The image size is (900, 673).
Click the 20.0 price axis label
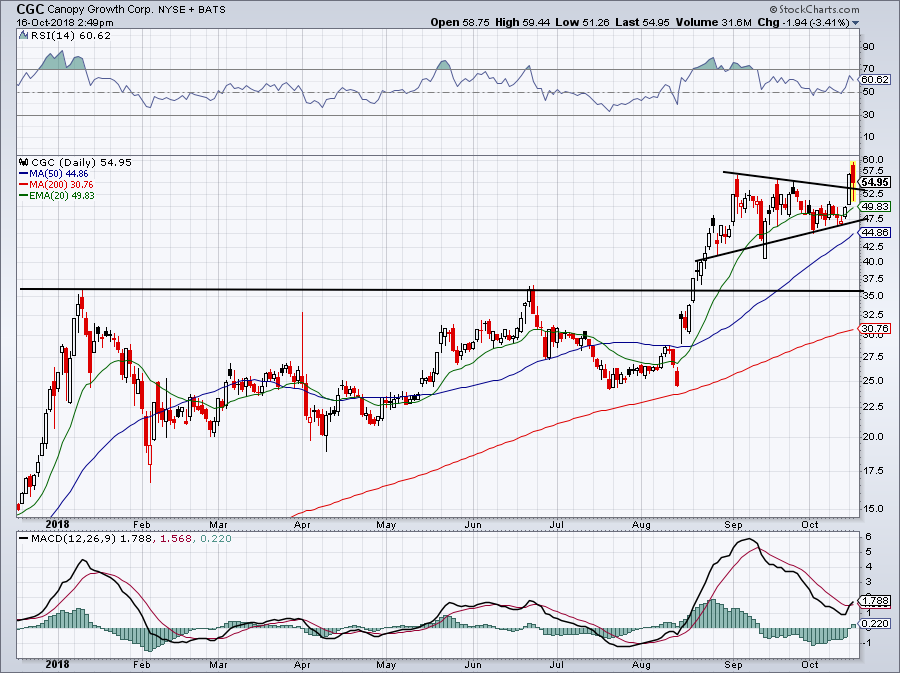(x=872, y=437)
